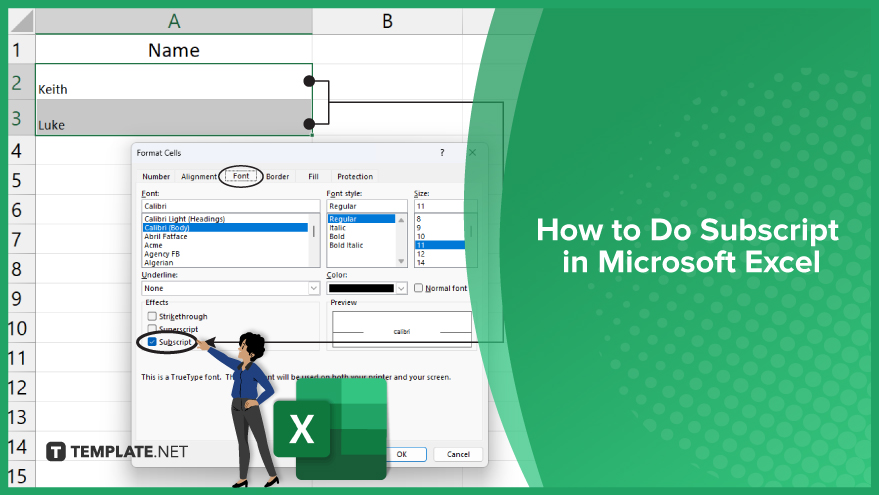The height and width of the screenshot is (495, 879).
Task: Click the black color swatch
Action: [361, 288]
